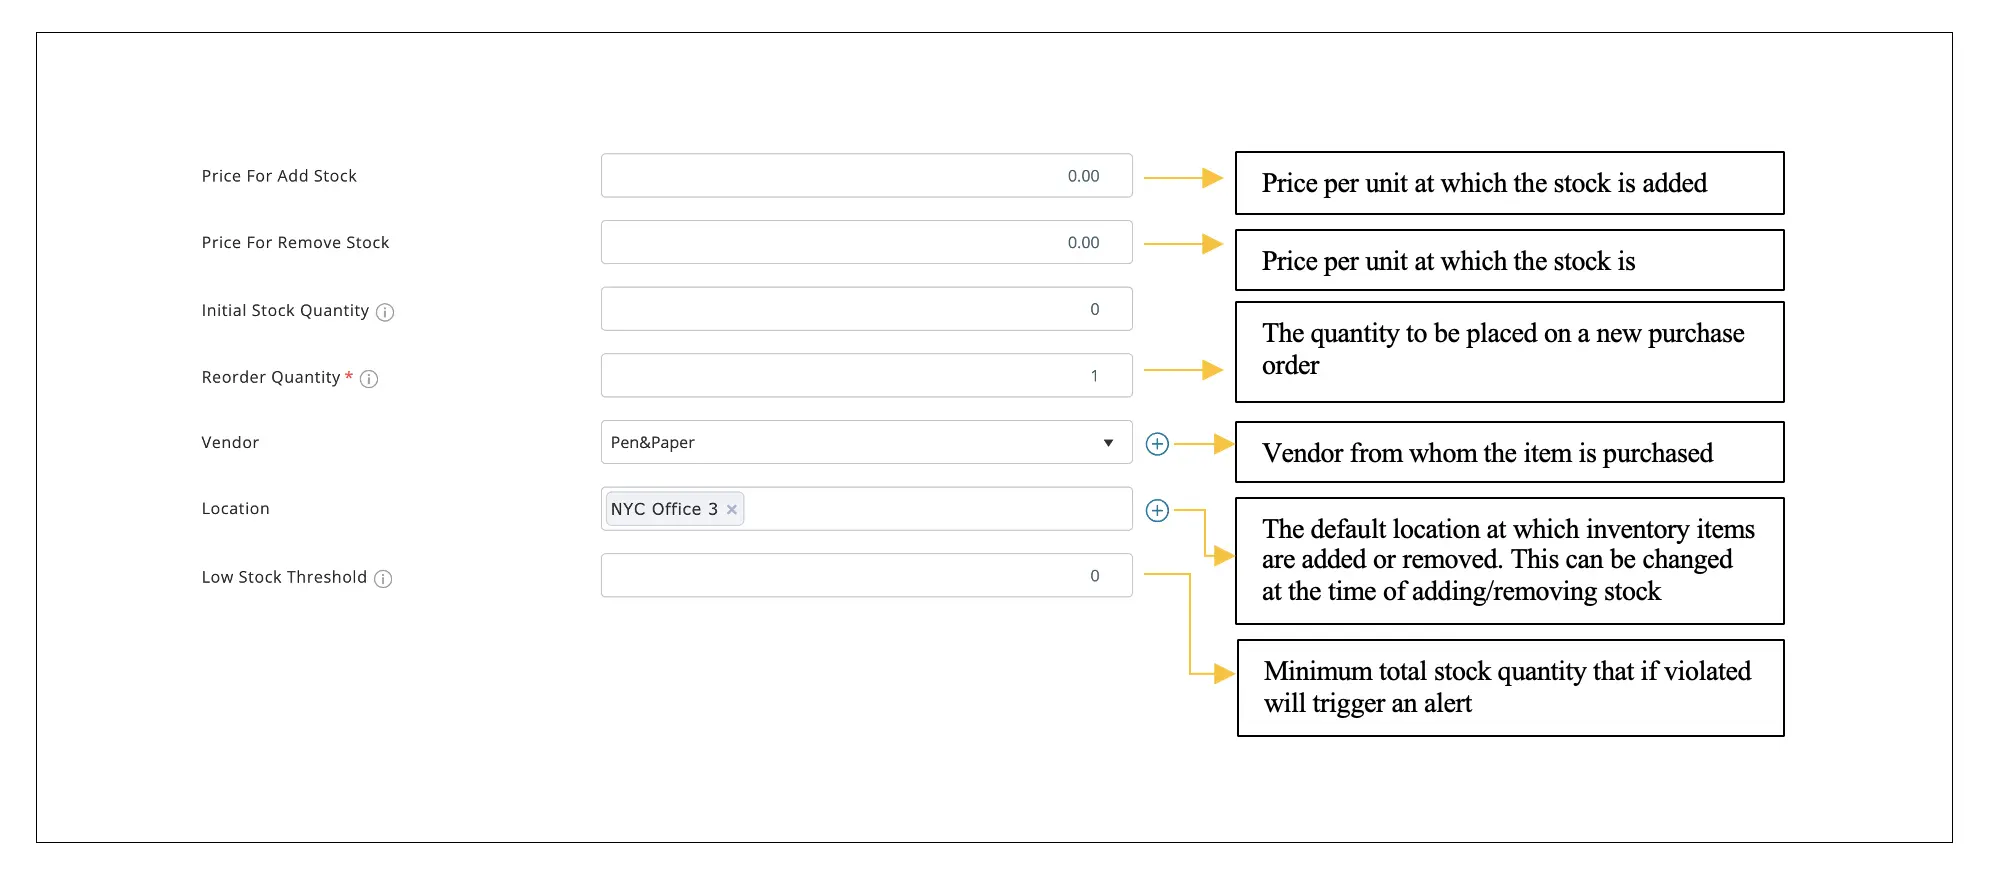This screenshot has height=886, width=1994.
Task: Open the Vendor dropdown showing Pen&Paper
Action: pyautogui.click(x=866, y=442)
